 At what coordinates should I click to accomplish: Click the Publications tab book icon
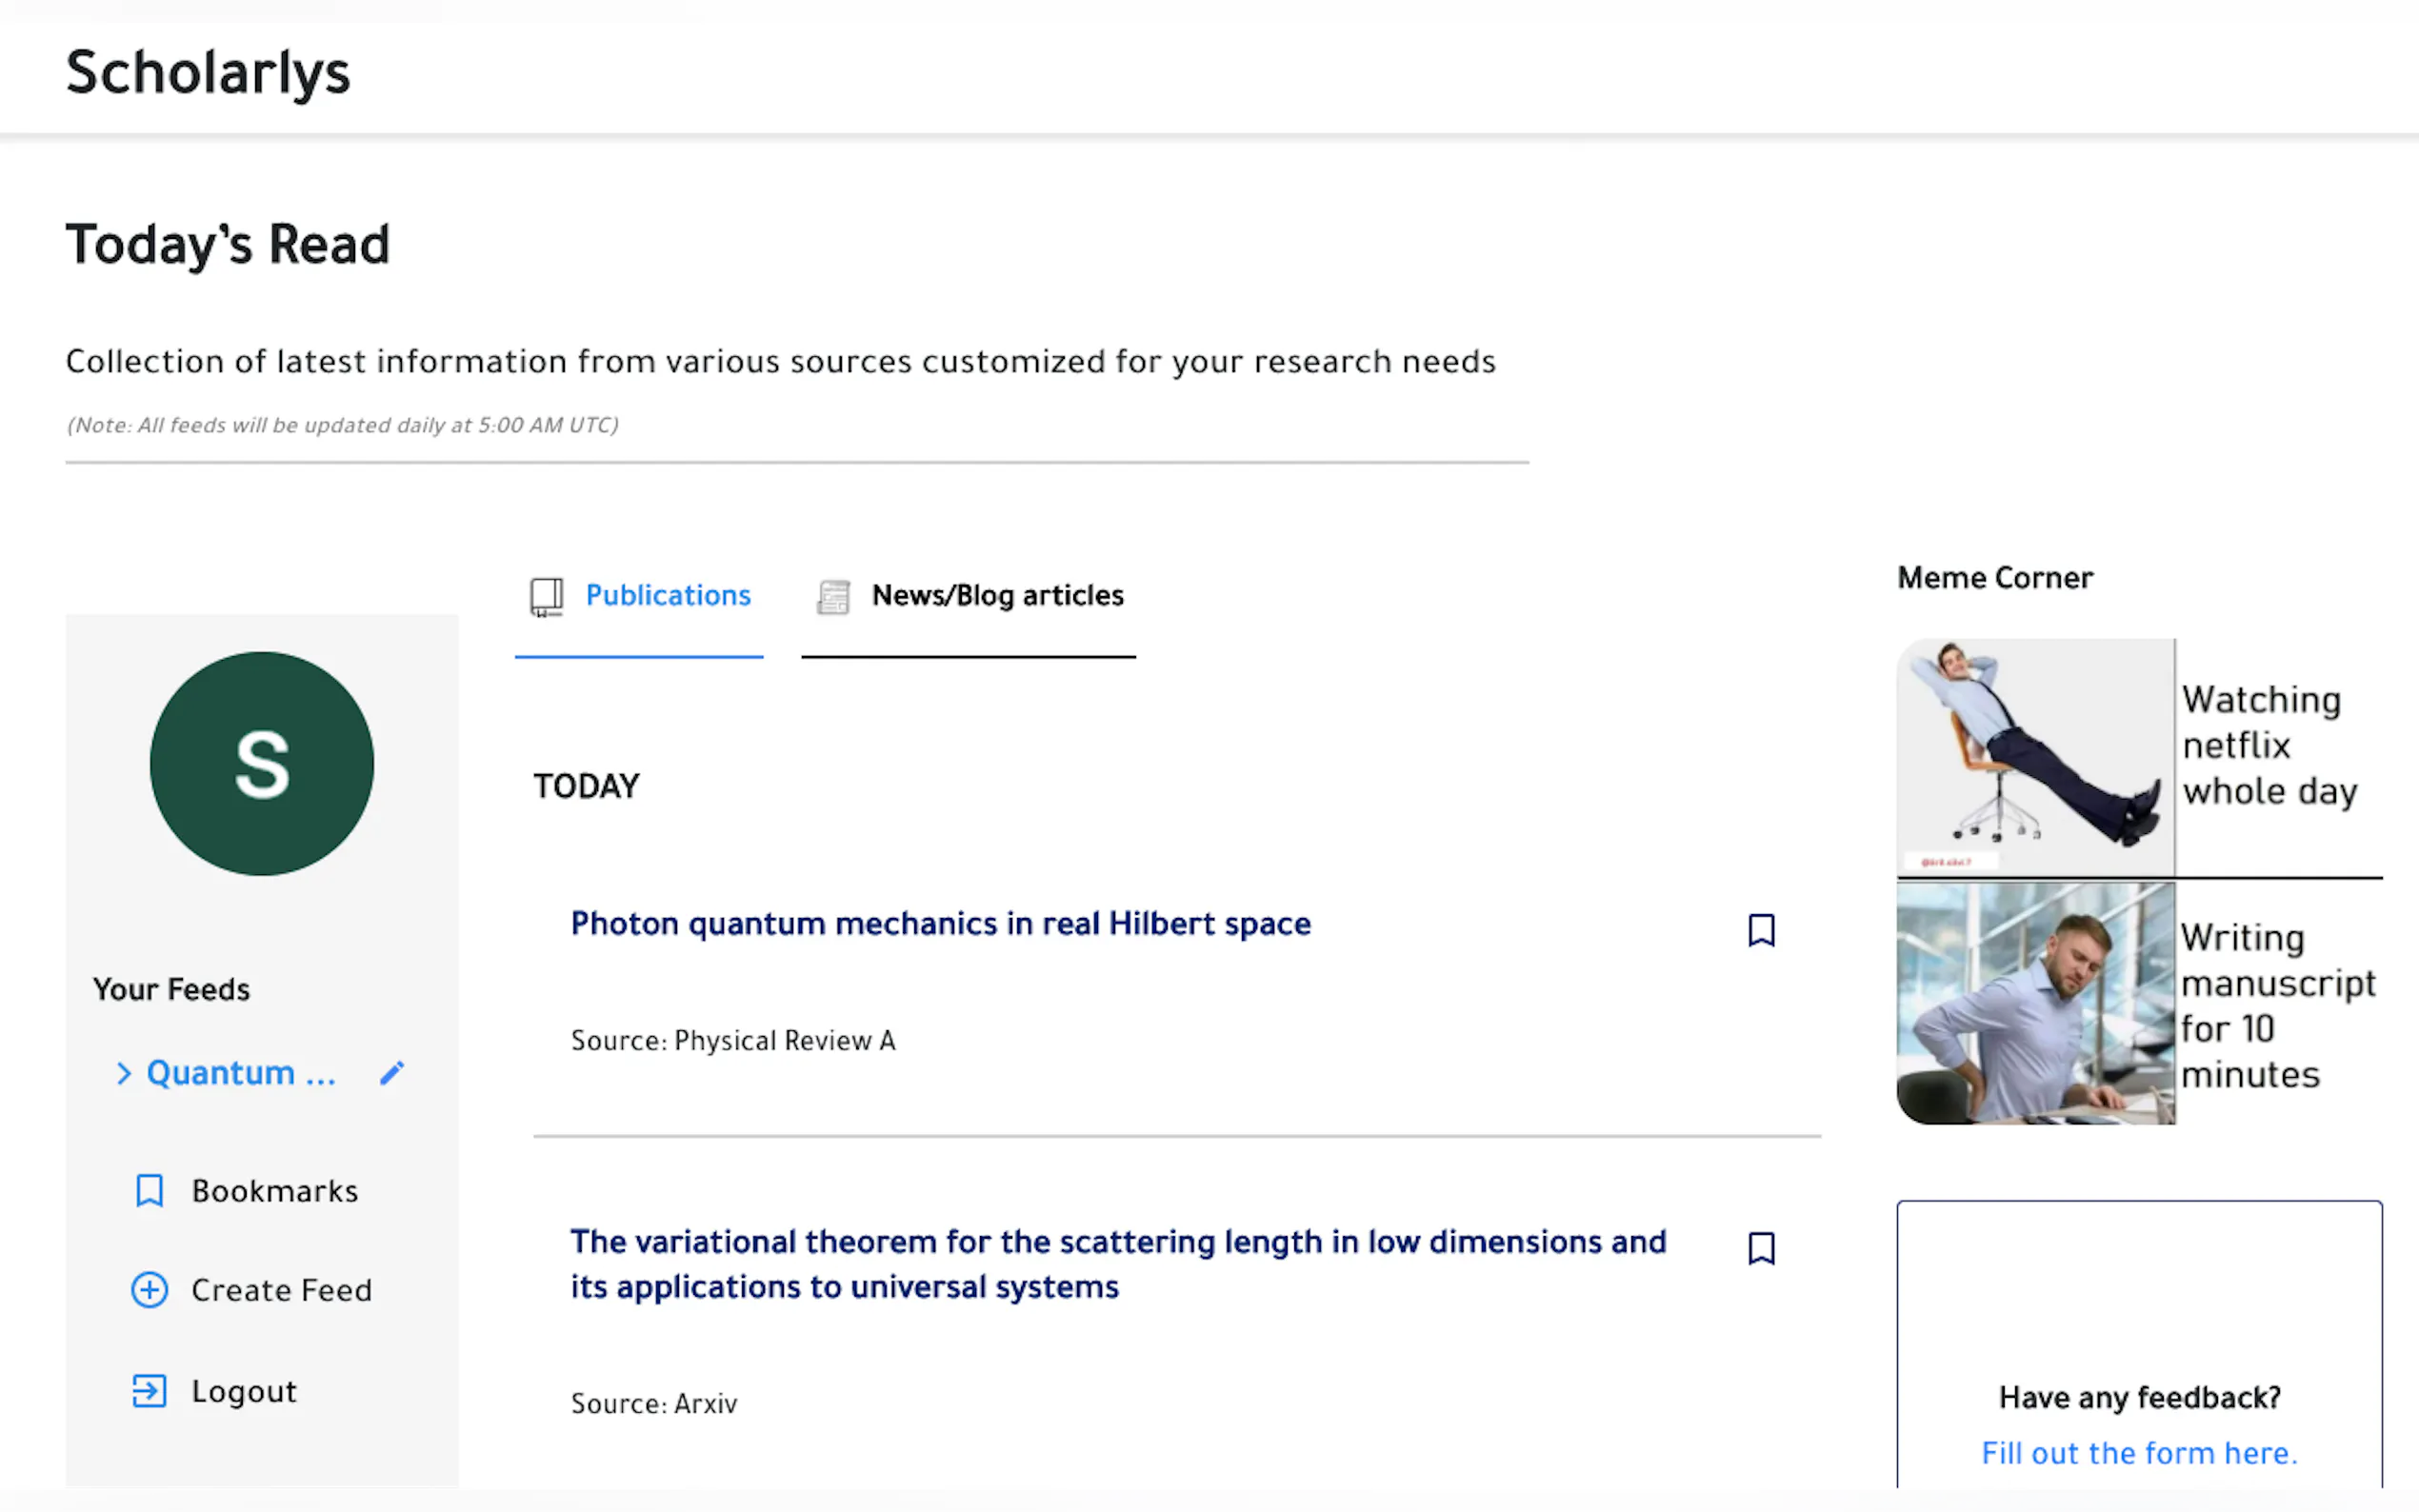click(546, 596)
